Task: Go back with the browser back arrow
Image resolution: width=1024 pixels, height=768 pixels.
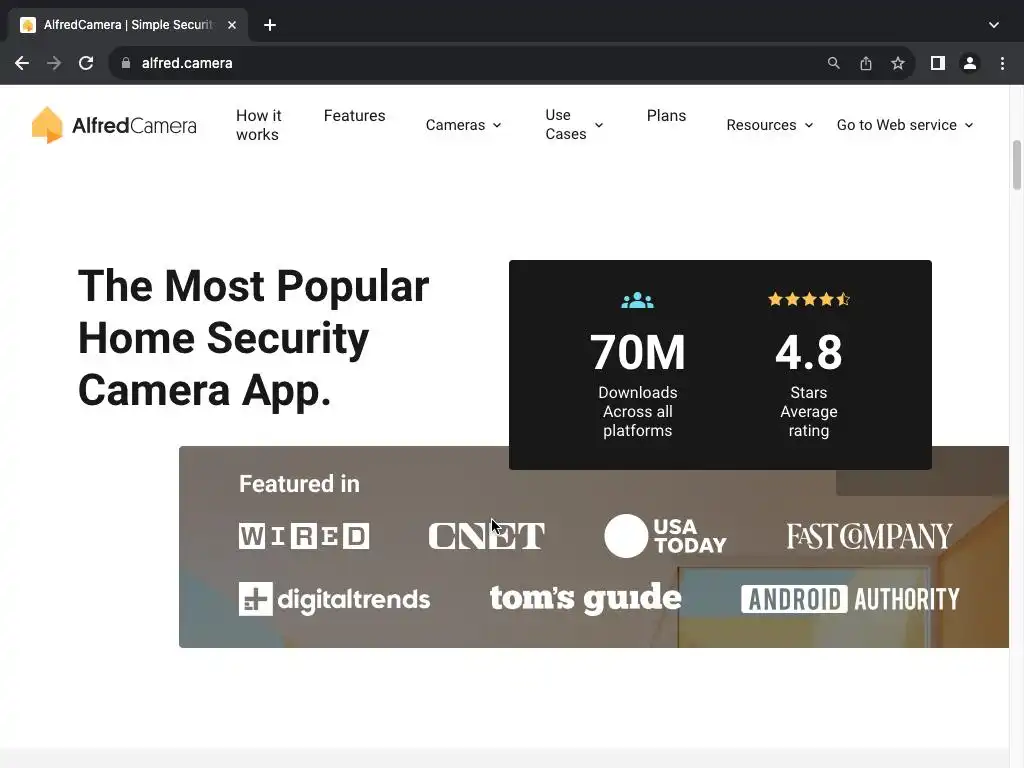Action: pos(22,63)
